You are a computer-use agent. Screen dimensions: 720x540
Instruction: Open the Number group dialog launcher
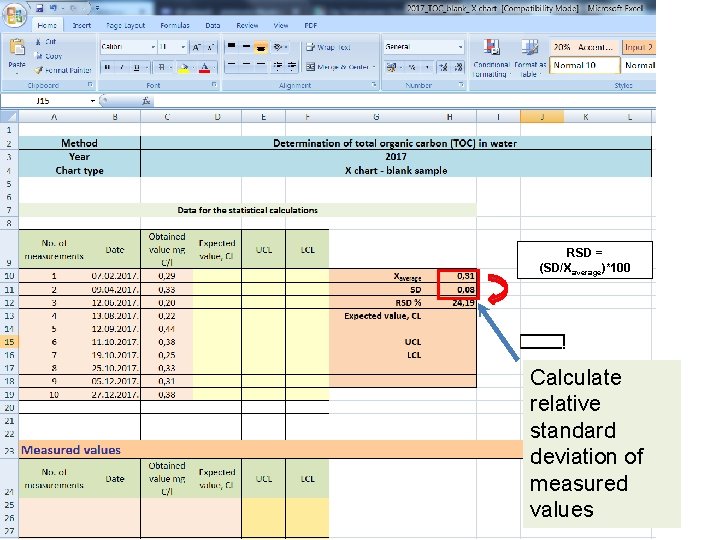click(461, 84)
